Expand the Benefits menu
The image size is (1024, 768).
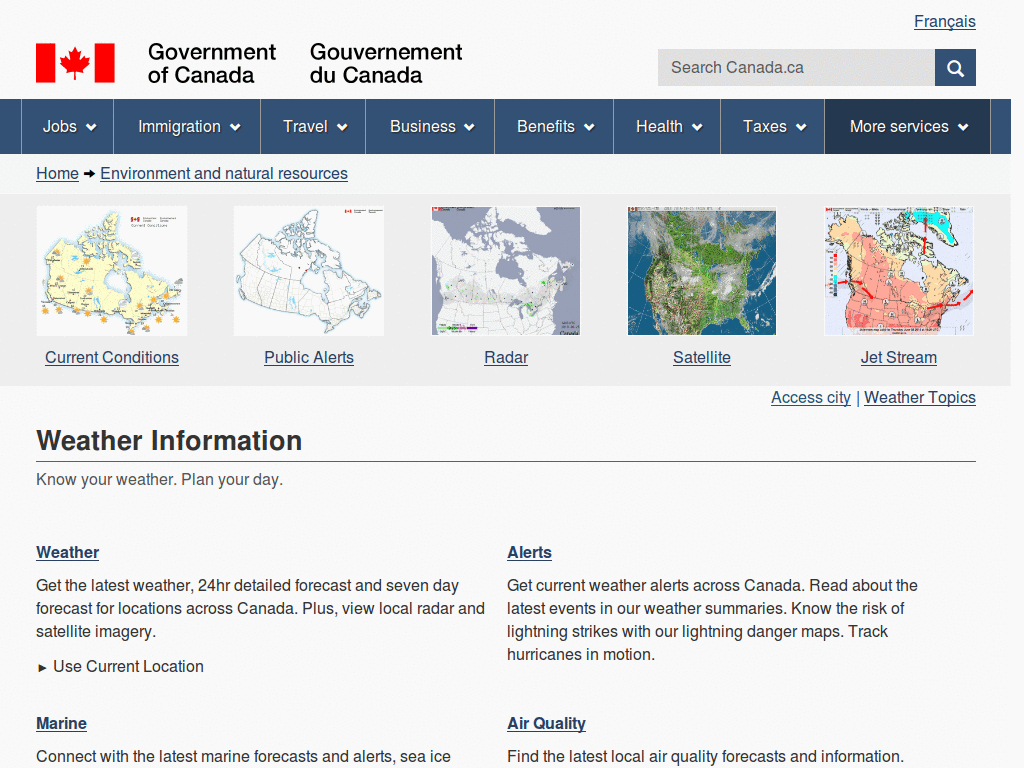(554, 127)
